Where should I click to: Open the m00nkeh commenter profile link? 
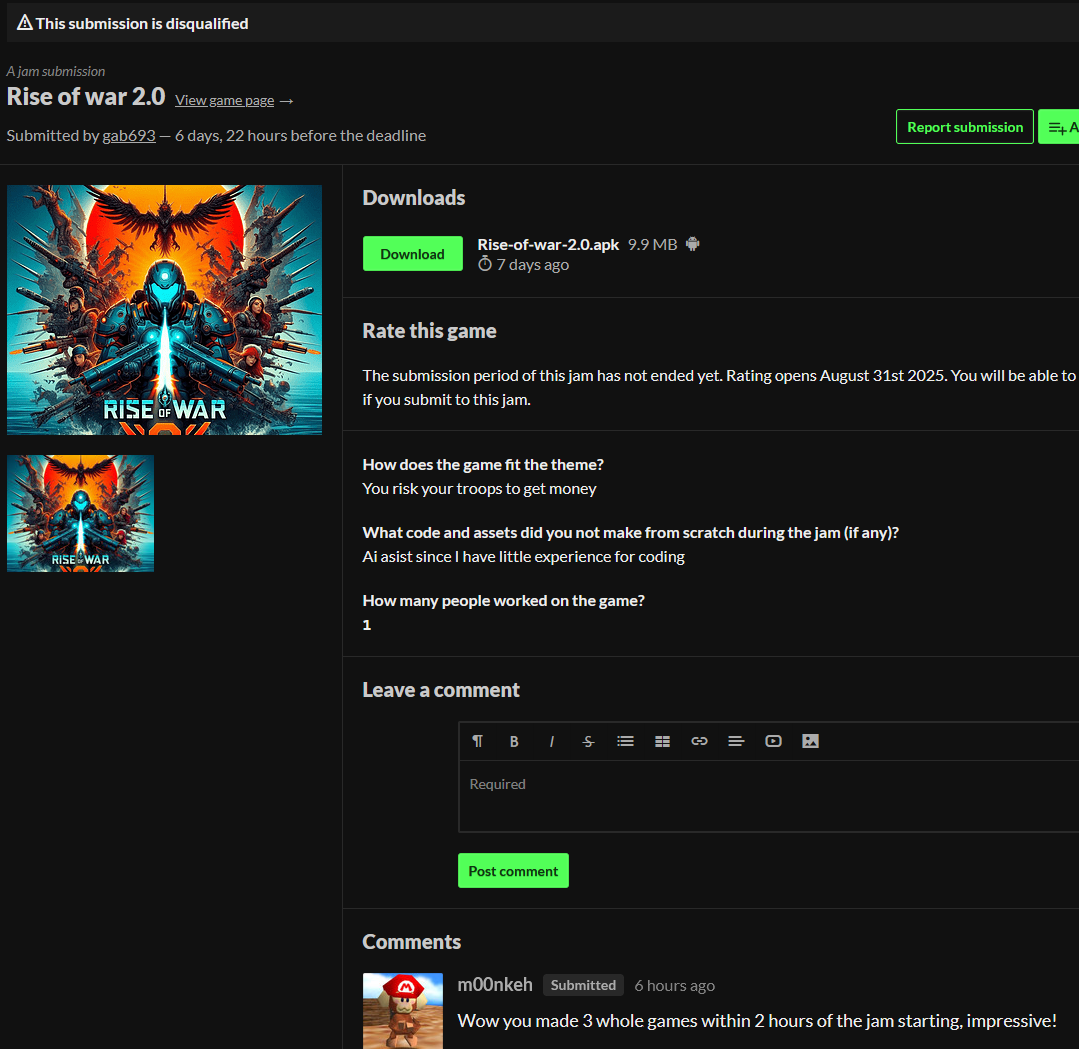(x=495, y=985)
